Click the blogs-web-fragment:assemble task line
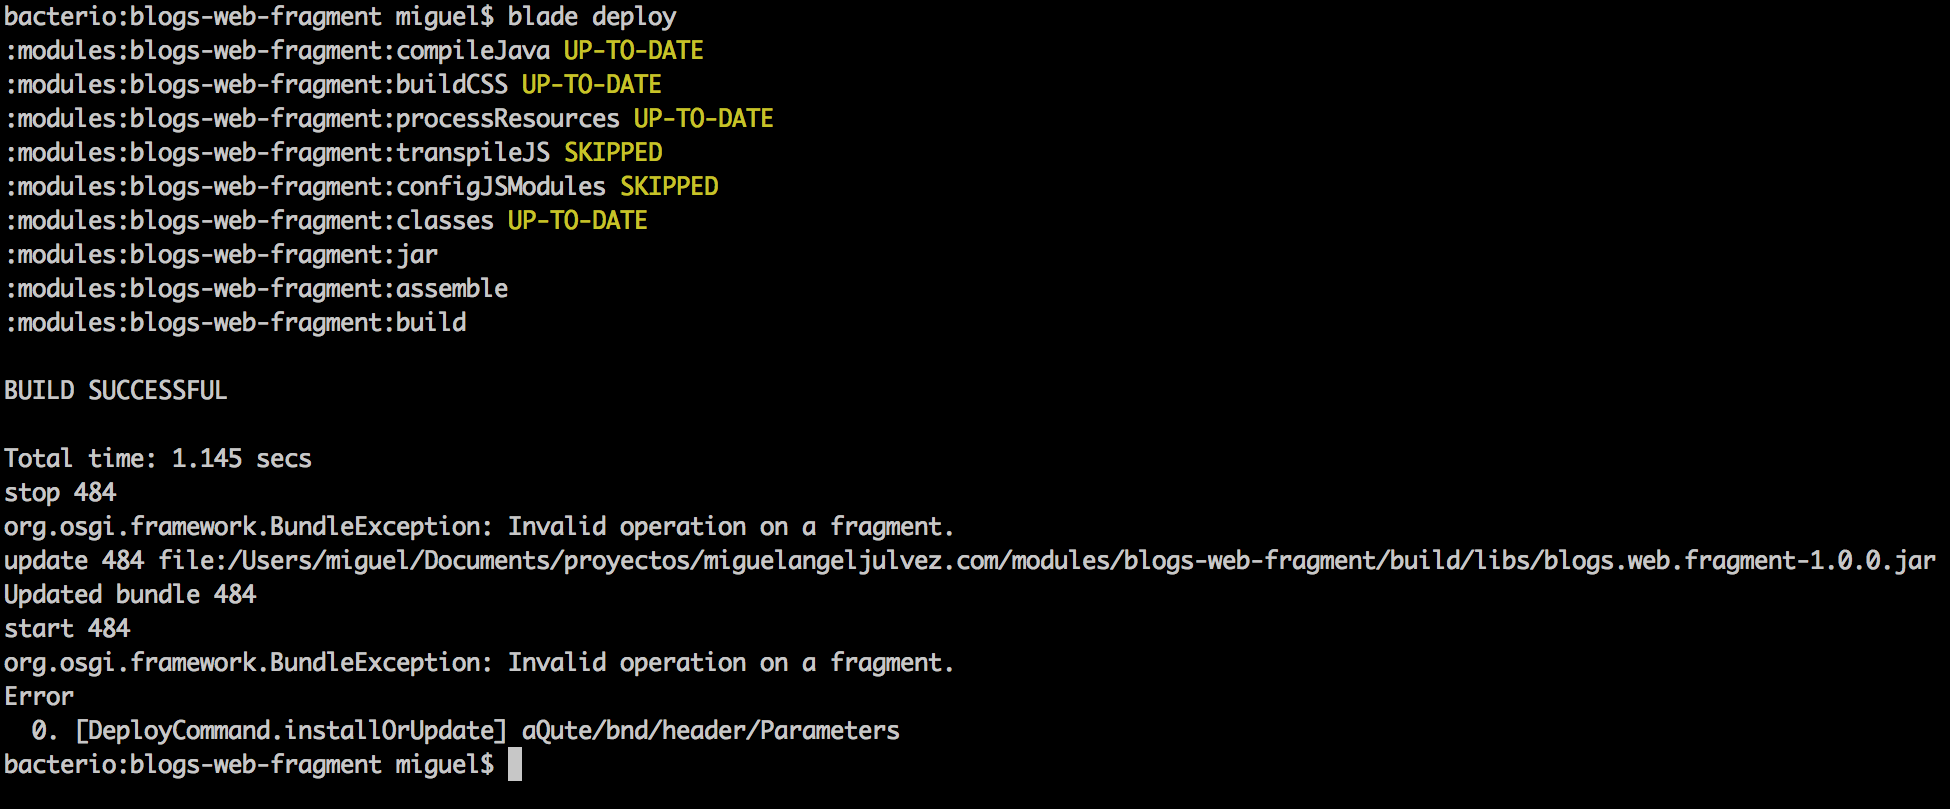Viewport: 1950px width, 809px height. pos(256,289)
